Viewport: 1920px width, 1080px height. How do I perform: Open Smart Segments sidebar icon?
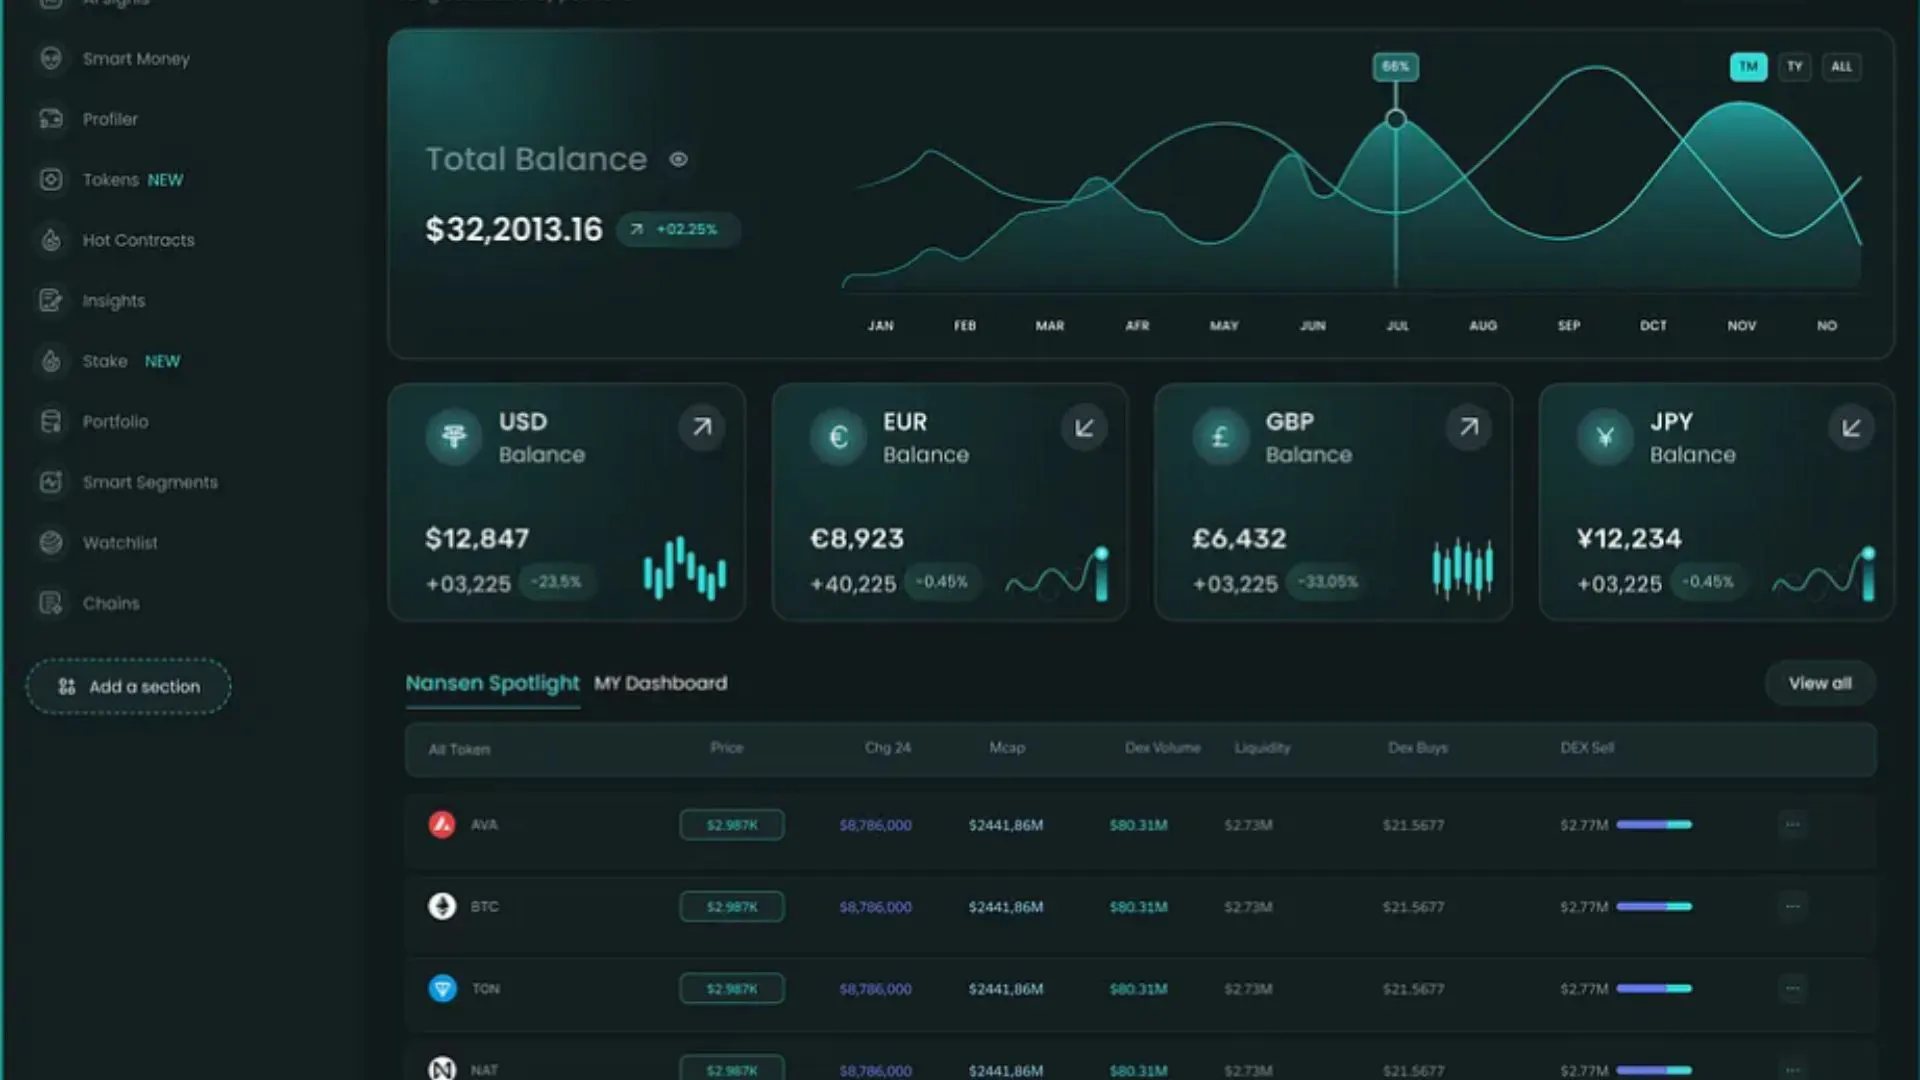pyautogui.click(x=51, y=482)
